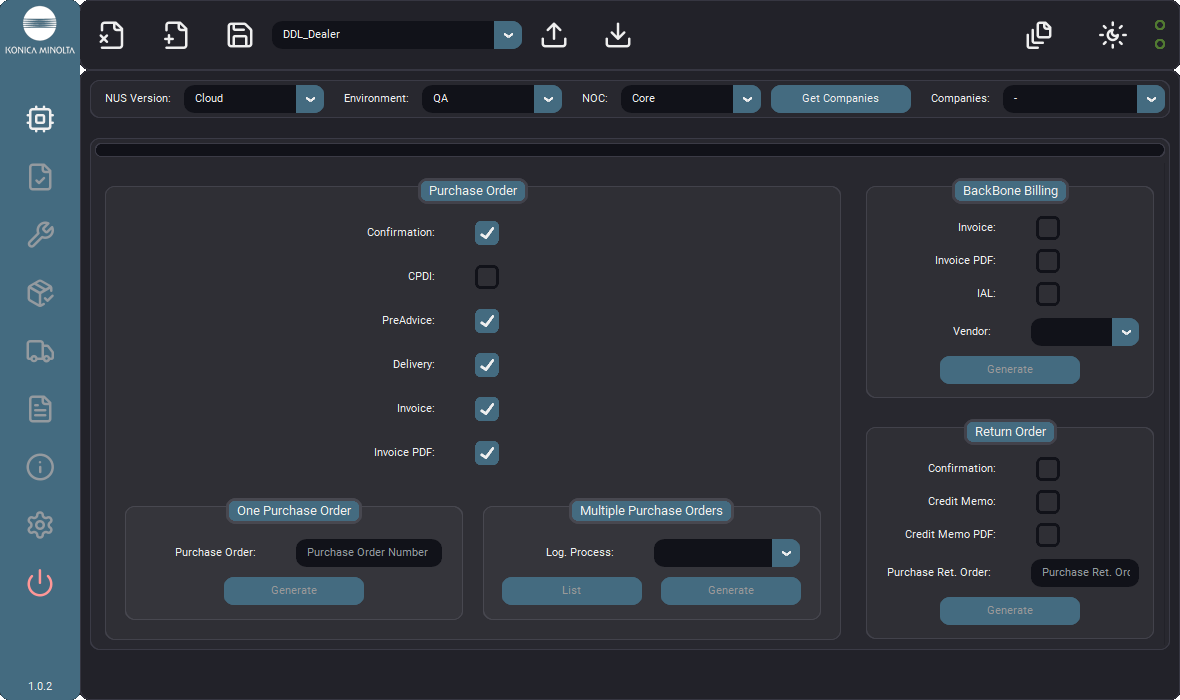This screenshot has width=1180, height=700.
Task: Expand the Environment dropdown showing QA
Action: (x=491, y=99)
